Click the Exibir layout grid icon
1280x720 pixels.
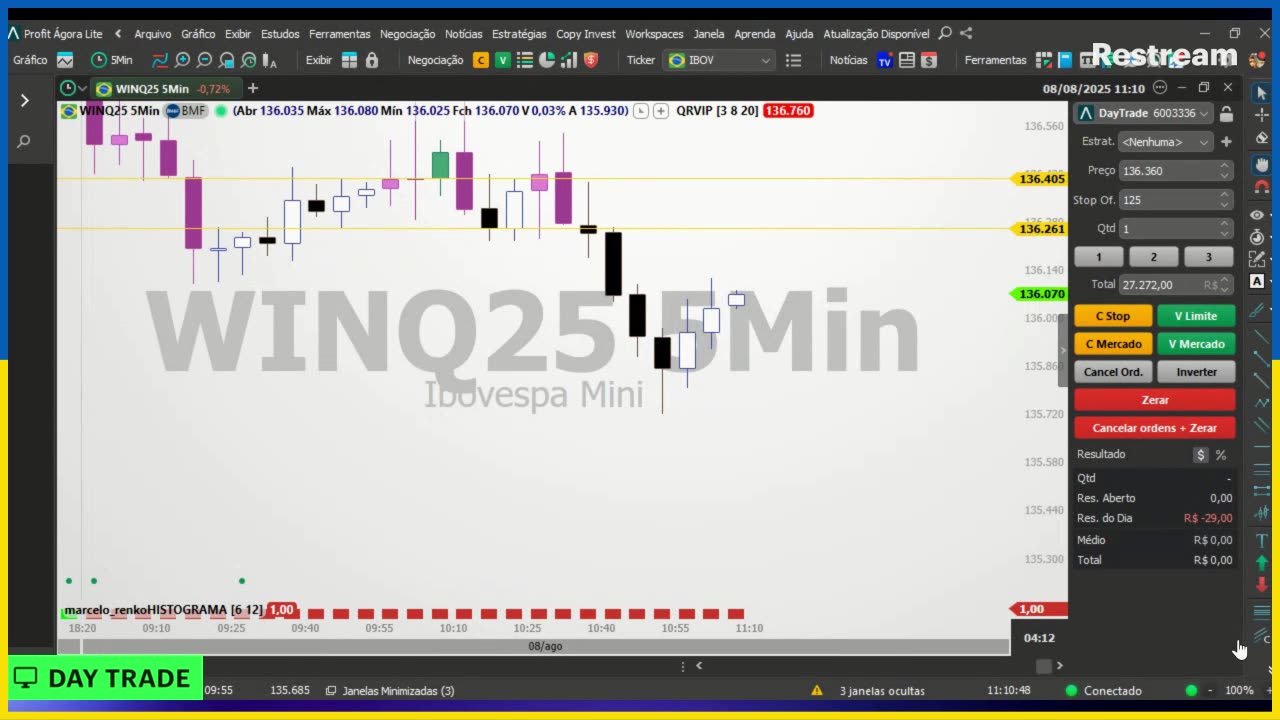(x=349, y=60)
